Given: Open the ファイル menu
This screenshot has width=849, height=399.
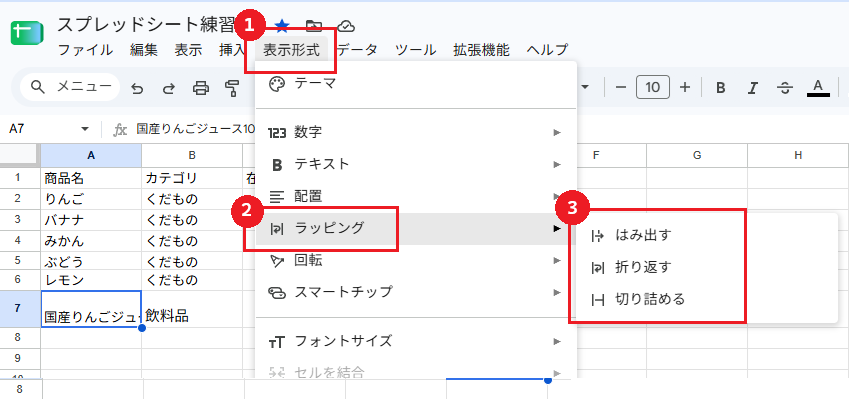Looking at the screenshot, I should click(85, 50).
